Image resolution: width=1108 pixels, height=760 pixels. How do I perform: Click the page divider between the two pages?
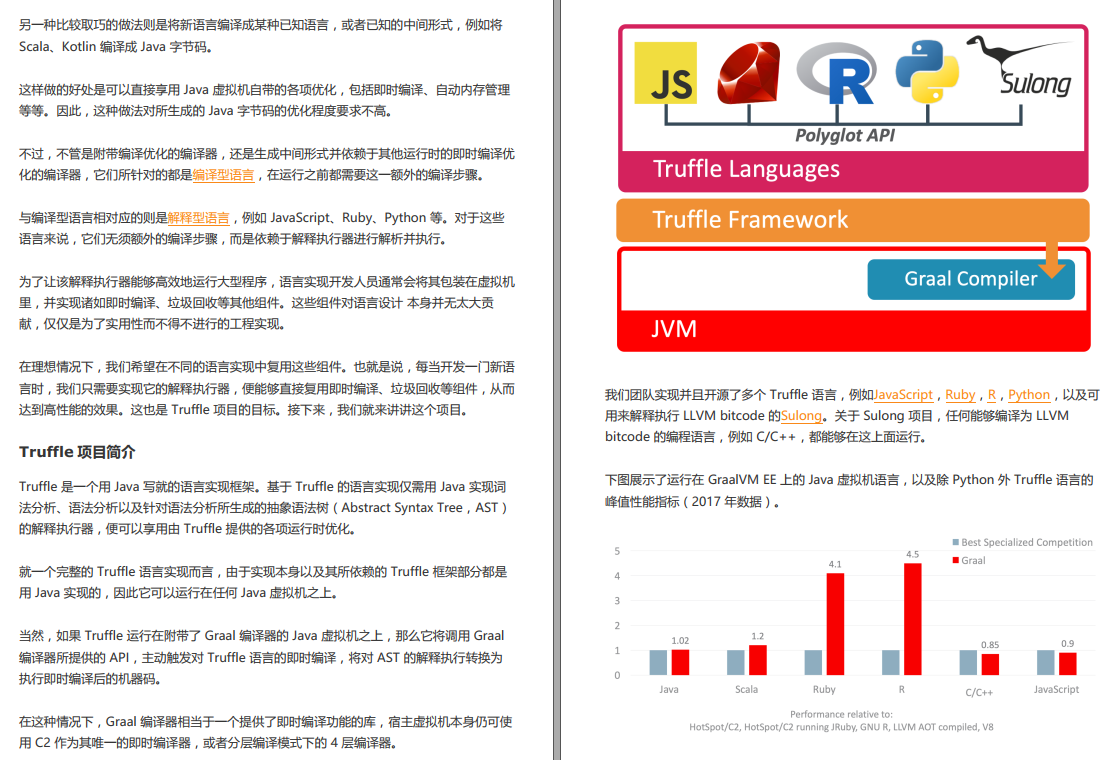point(557,380)
